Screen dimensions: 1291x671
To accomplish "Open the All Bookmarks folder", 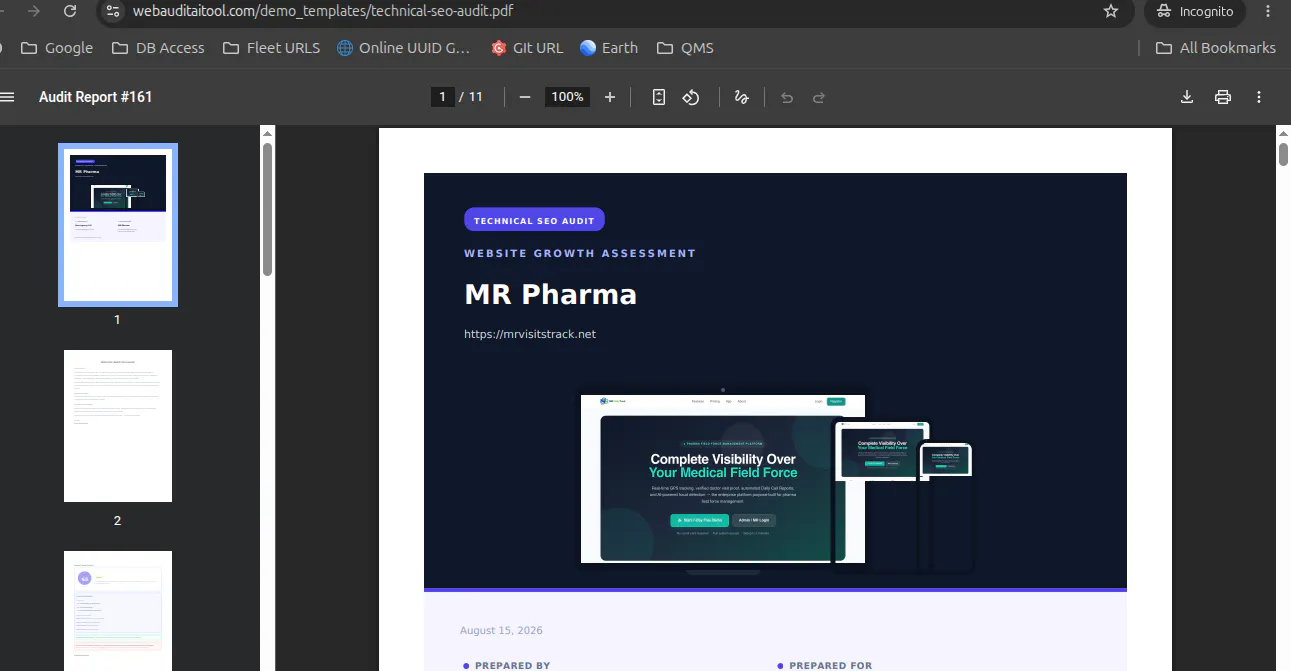I will pos(1216,48).
